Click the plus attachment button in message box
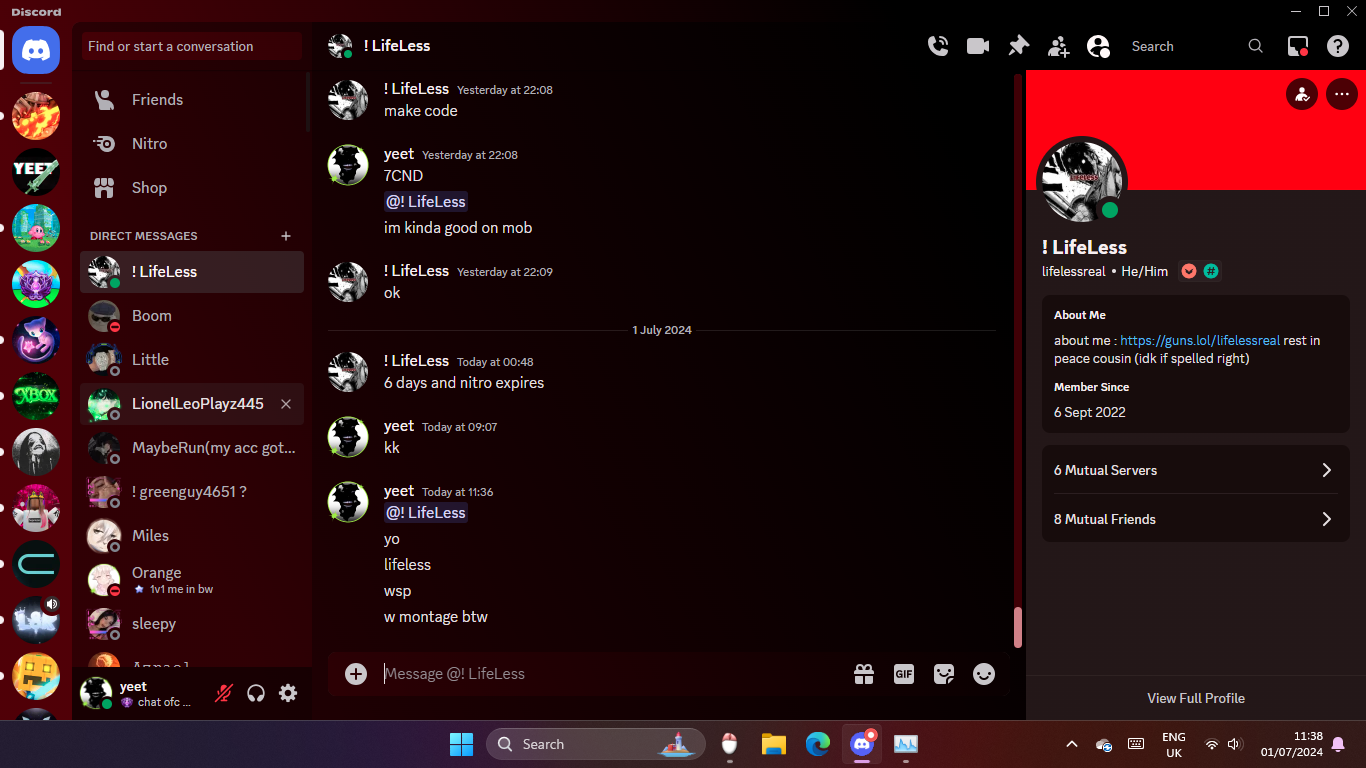Viewport: 1366px width, 768px height. (356, 674)
